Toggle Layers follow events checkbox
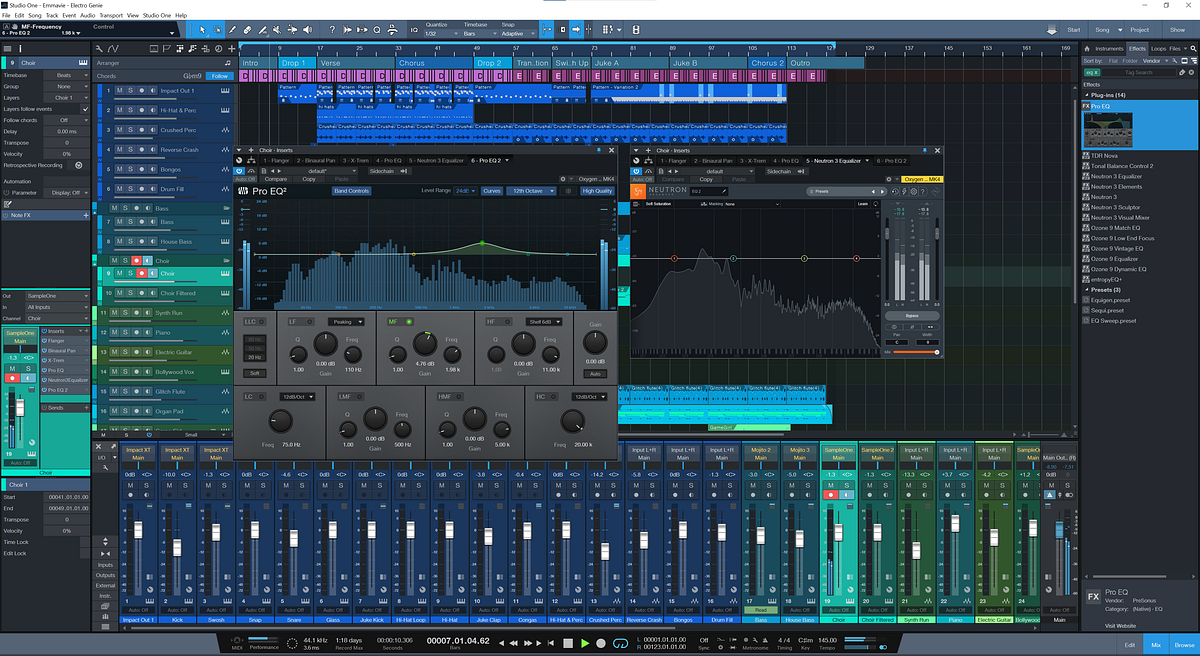The width and height of the screenshot is (1200, 656). click(x=85, y=109)
